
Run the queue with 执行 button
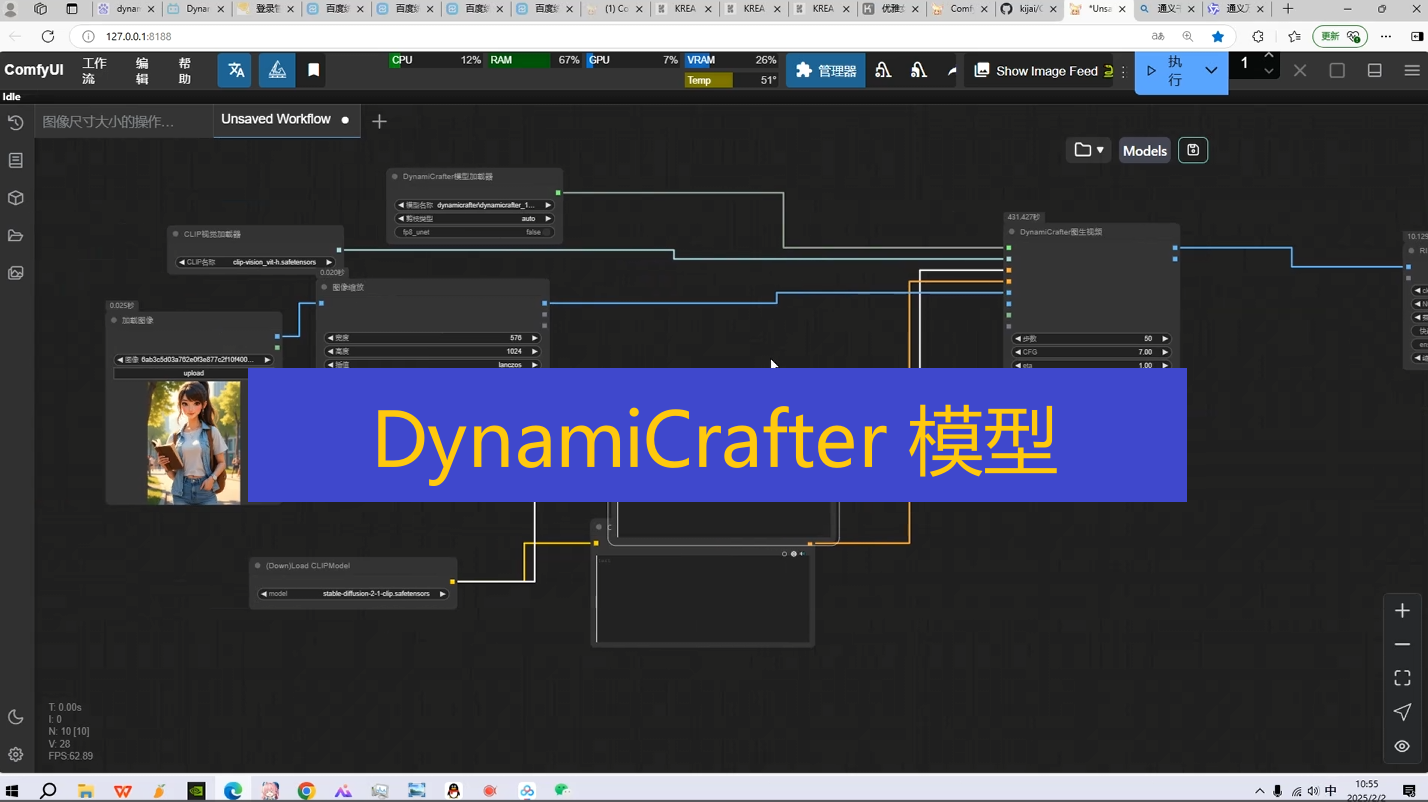tap(1165, 71)
